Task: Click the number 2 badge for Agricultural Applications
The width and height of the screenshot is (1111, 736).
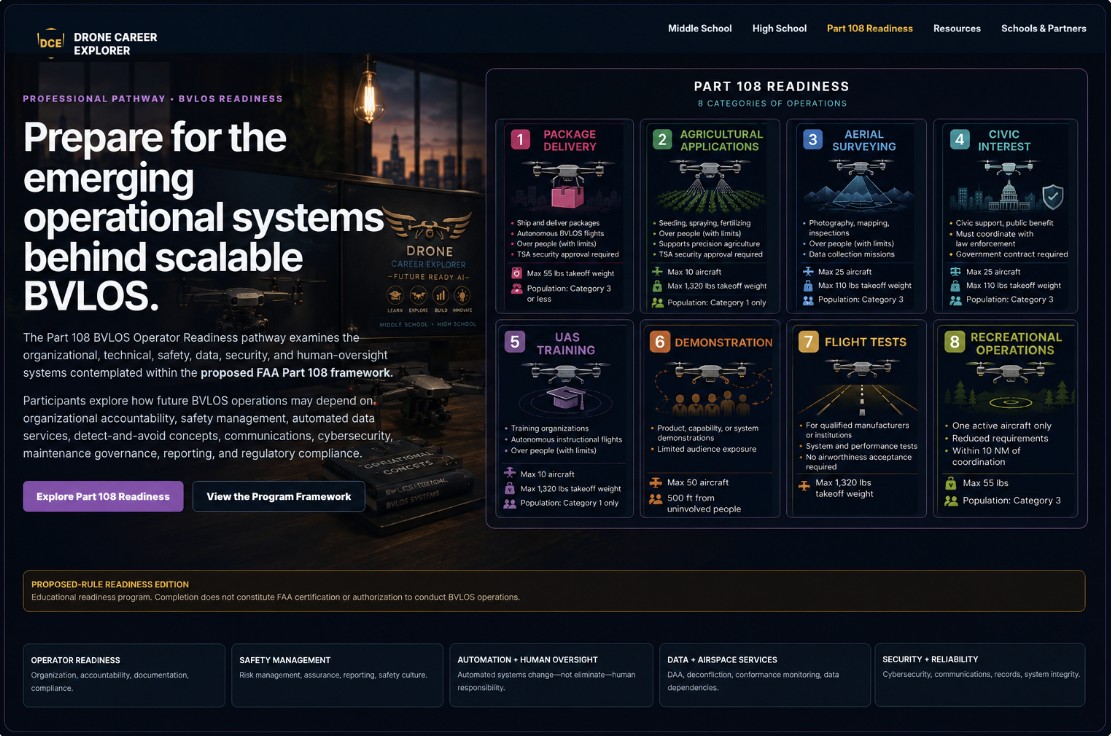Action: click(662, 139)
